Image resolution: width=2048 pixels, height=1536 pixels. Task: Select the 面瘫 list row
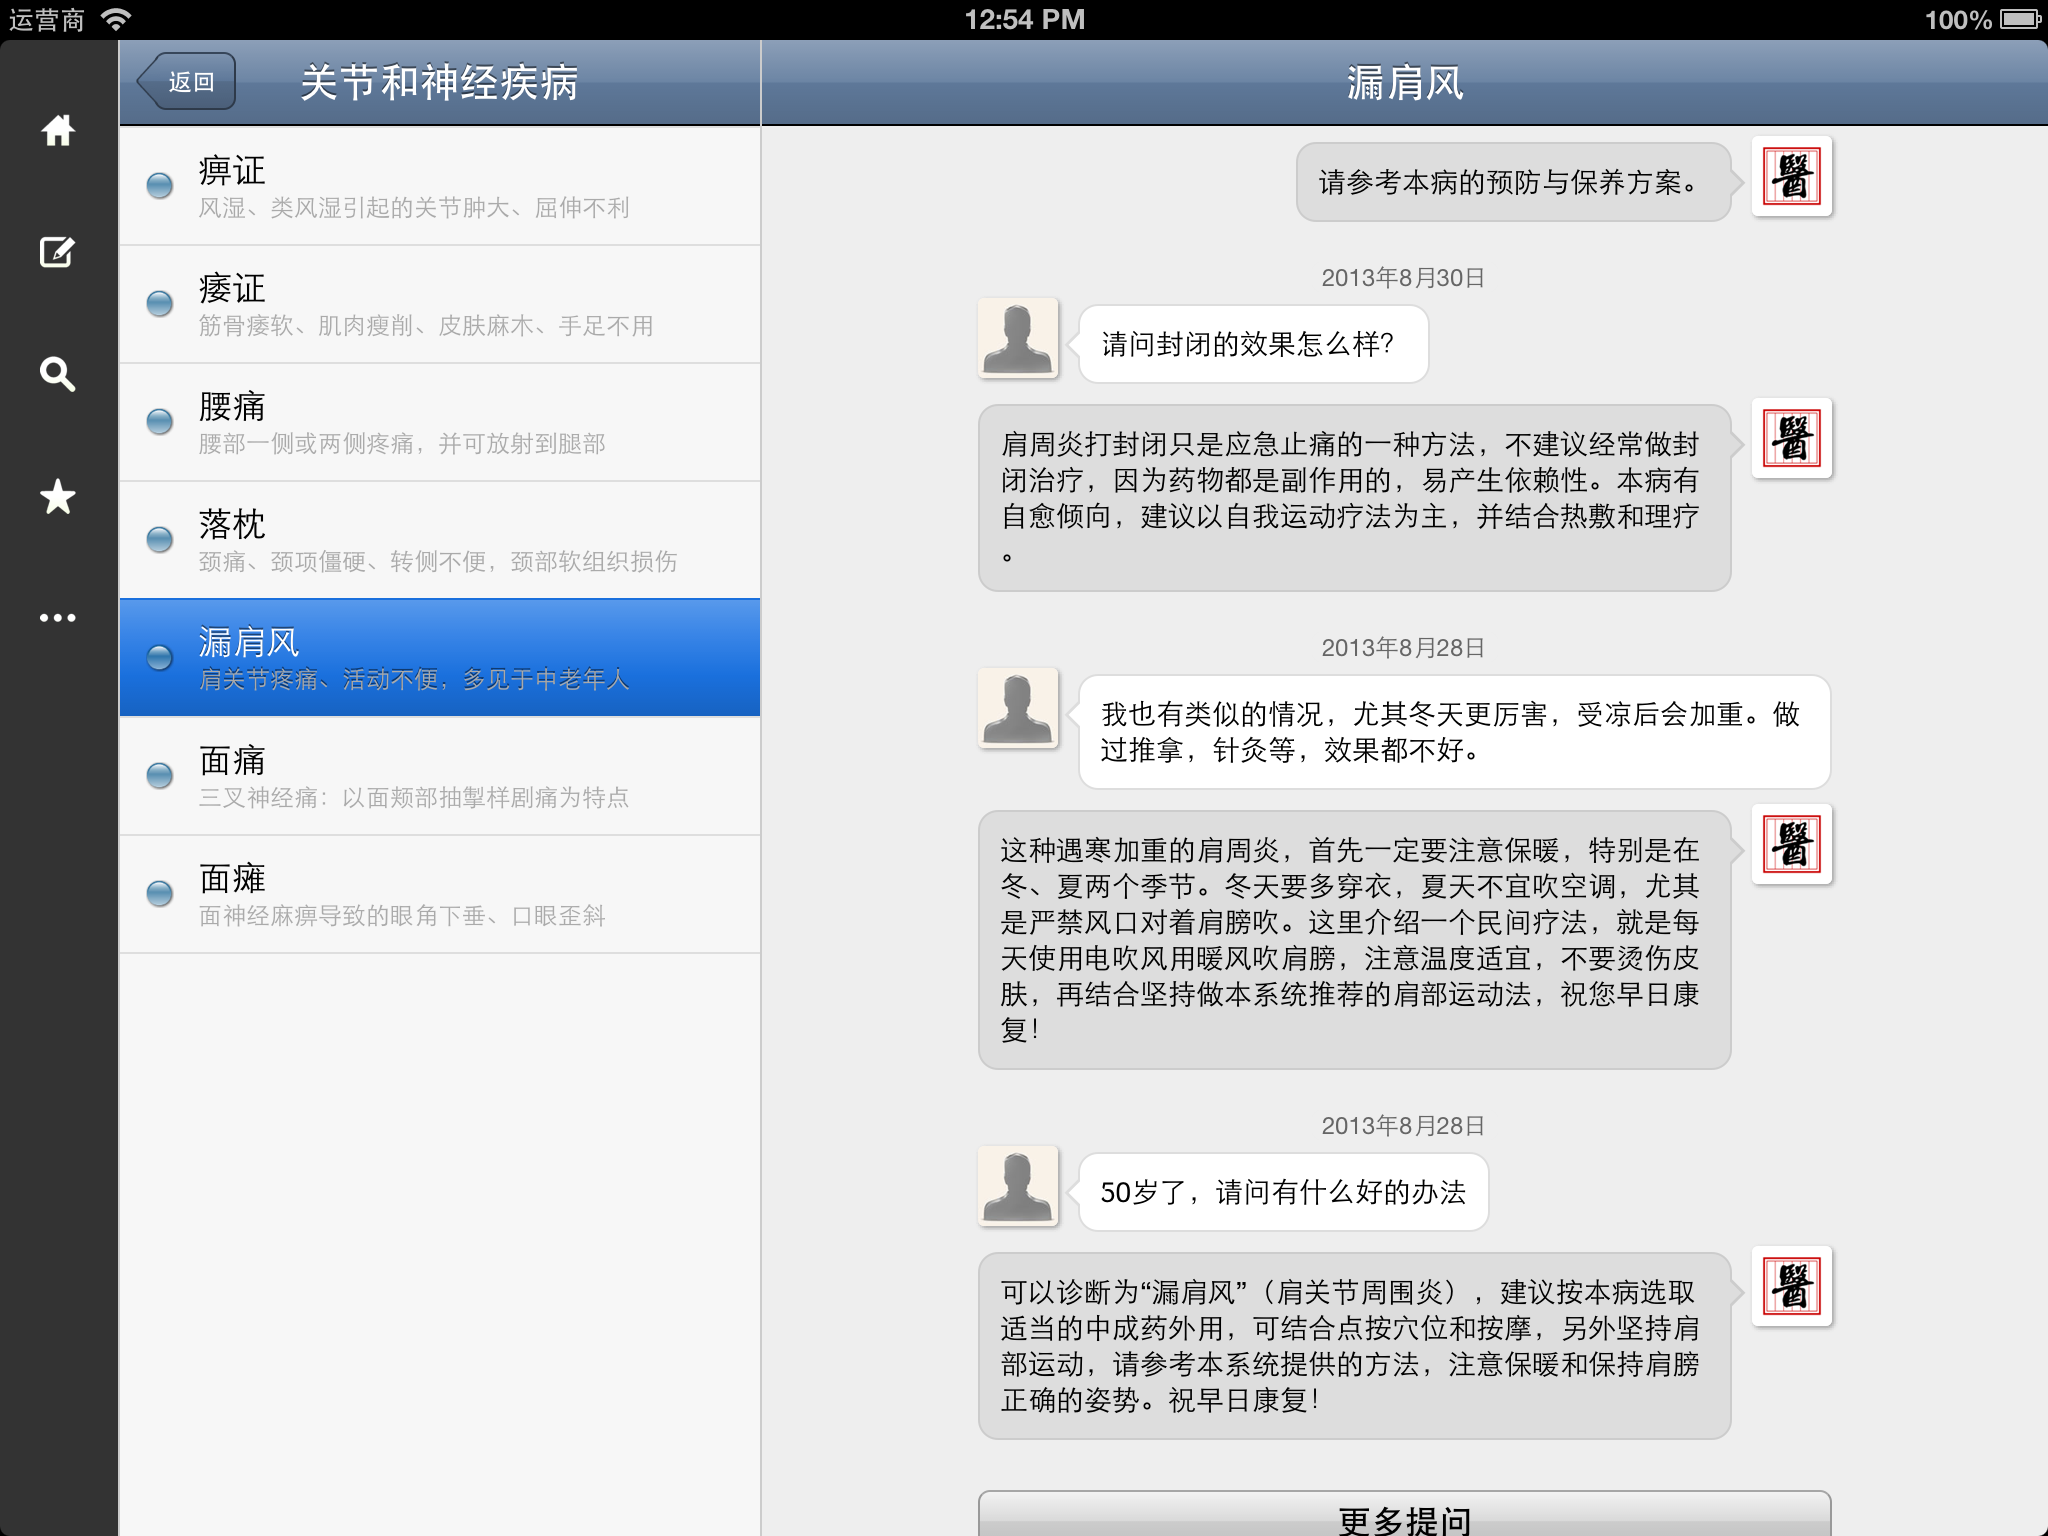440,894
